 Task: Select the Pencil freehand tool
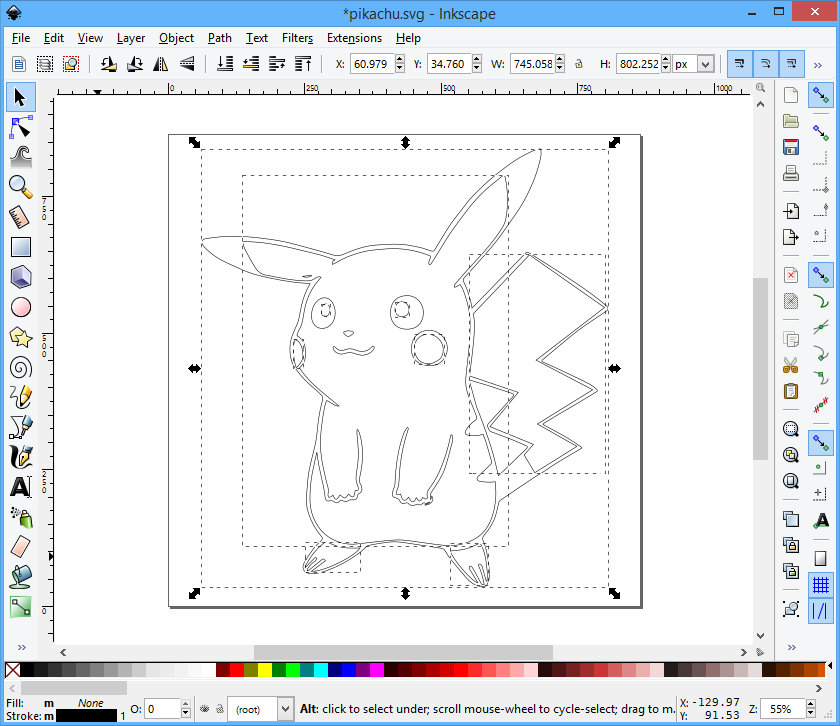tap(21, 397)
